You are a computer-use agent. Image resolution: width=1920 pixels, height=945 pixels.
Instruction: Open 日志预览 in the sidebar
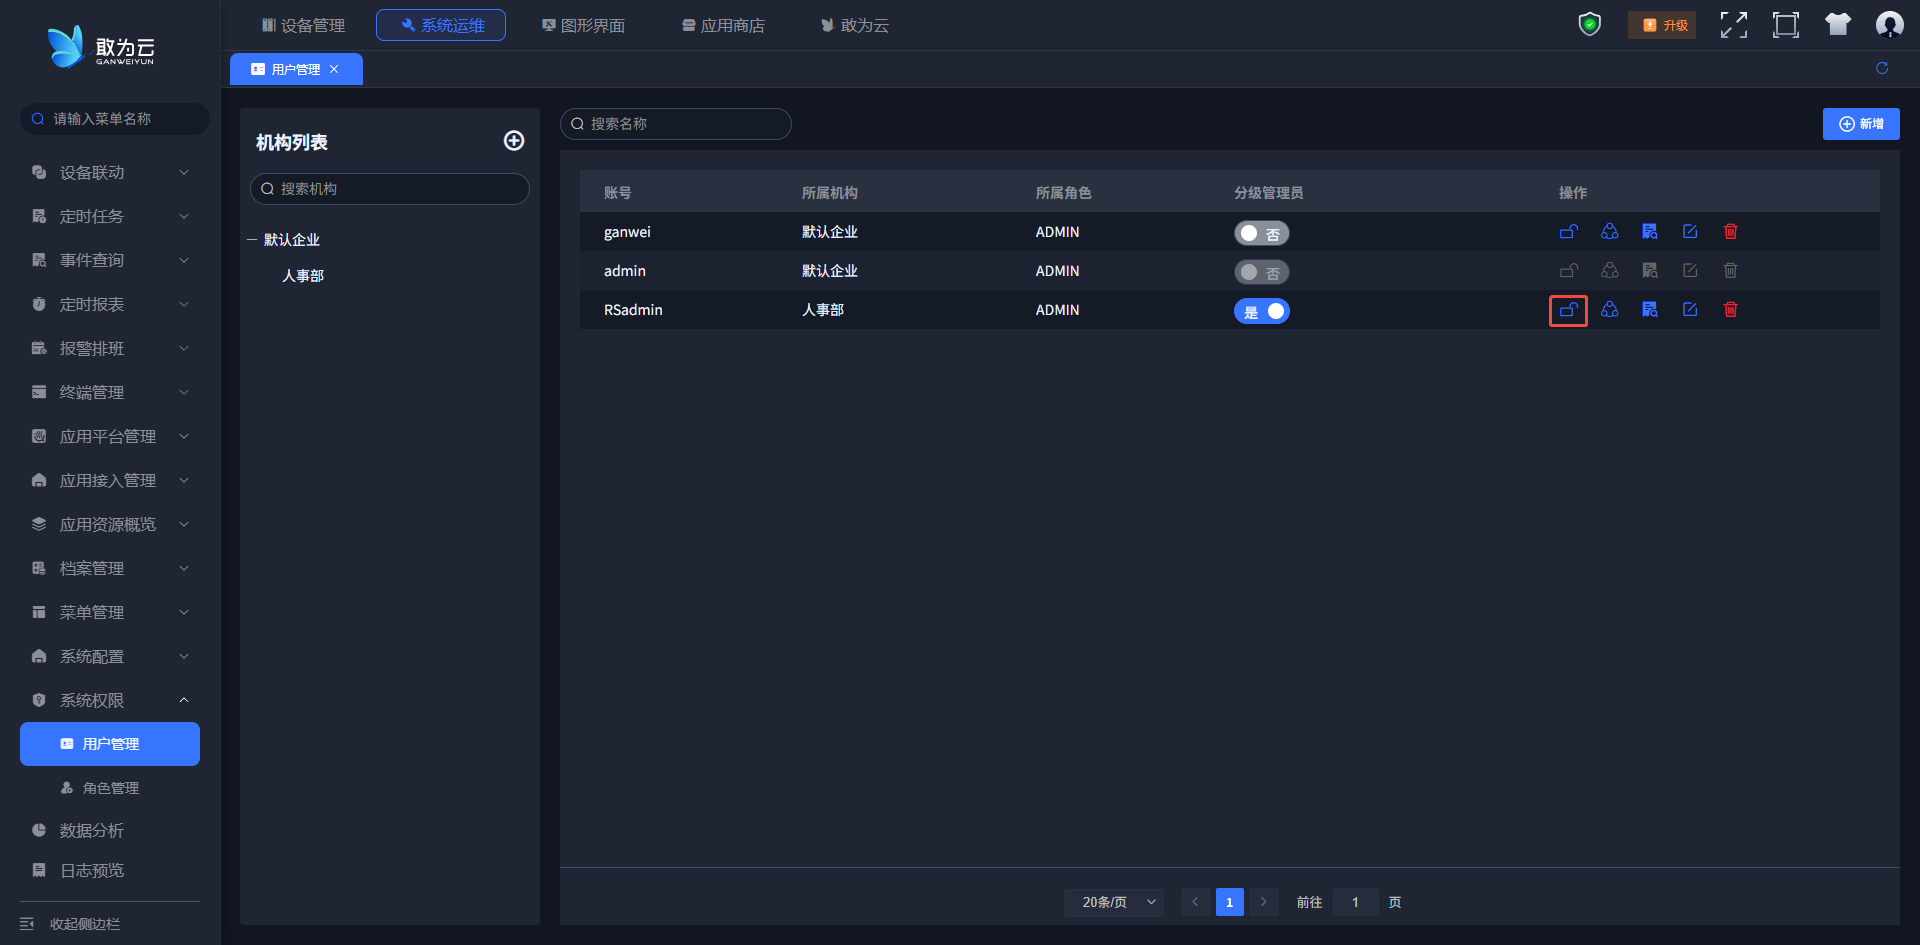click(110, 871)
